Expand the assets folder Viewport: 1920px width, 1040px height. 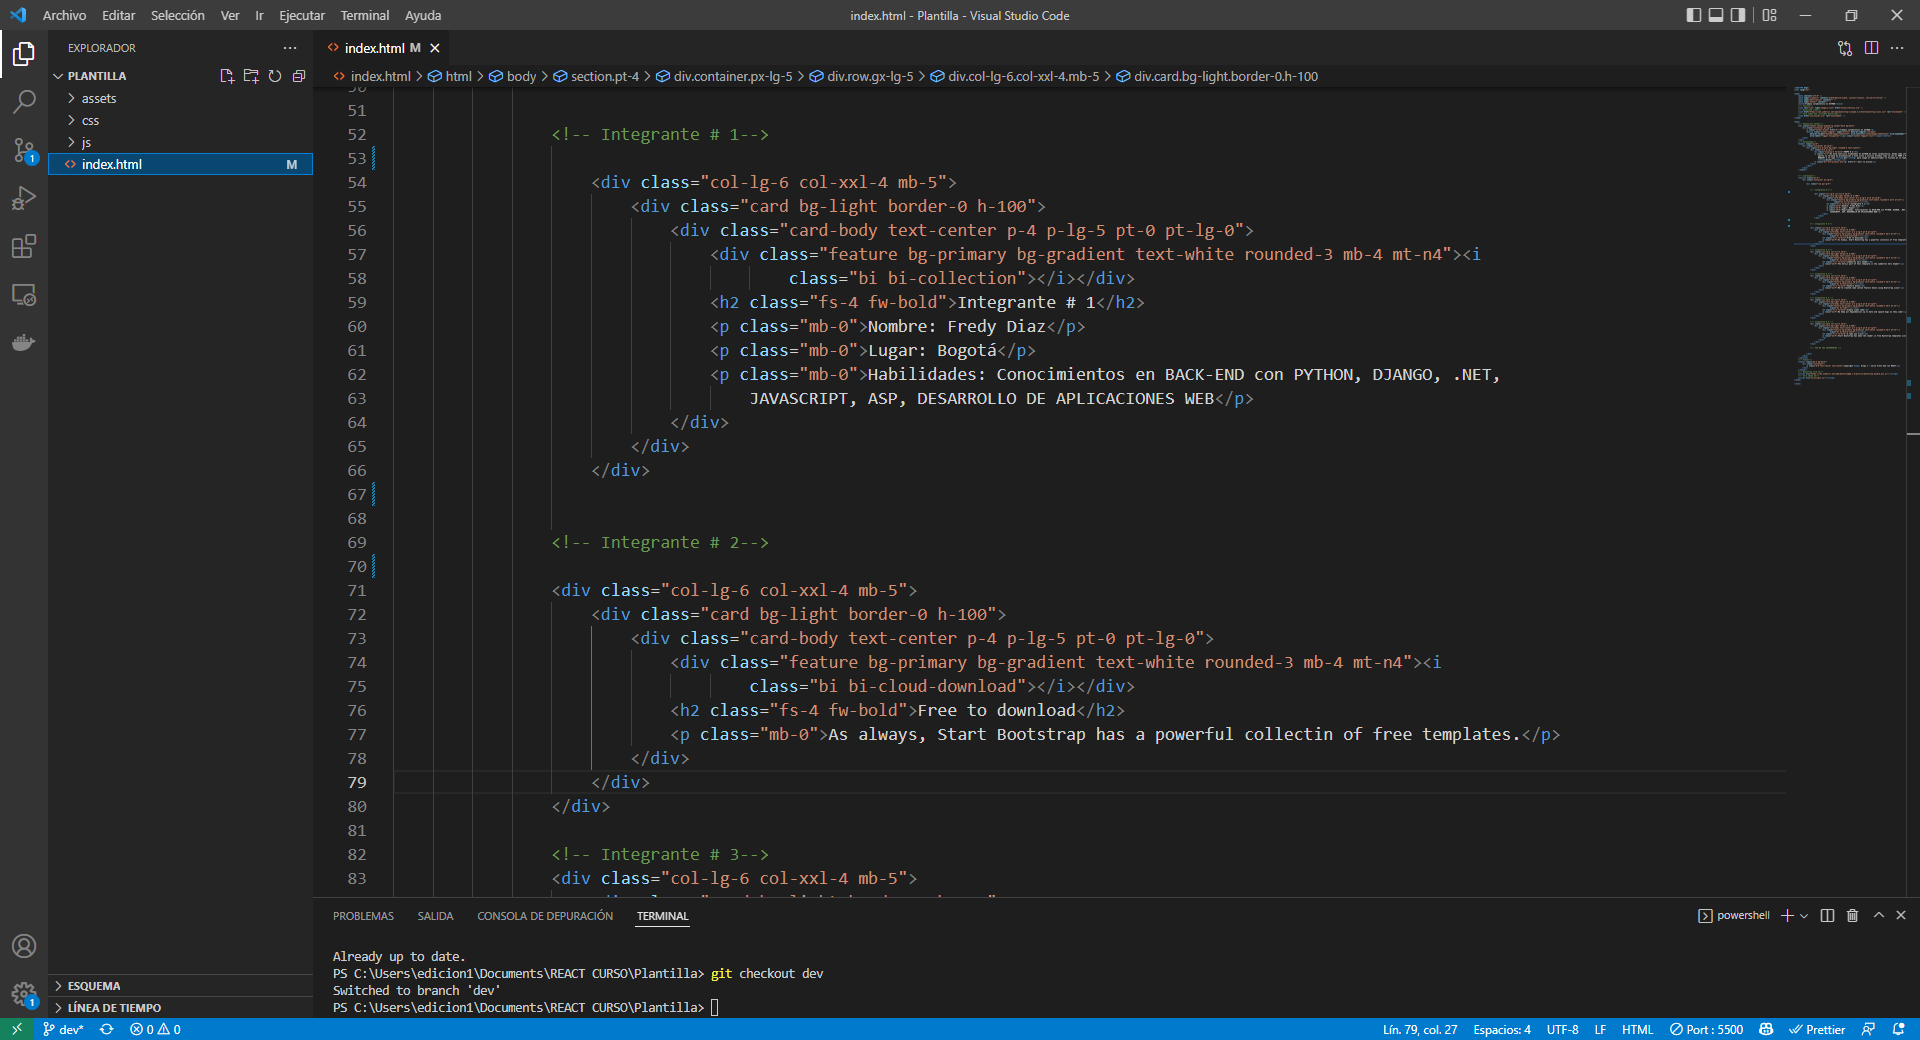pyautogui.click(x=97, y=97)
